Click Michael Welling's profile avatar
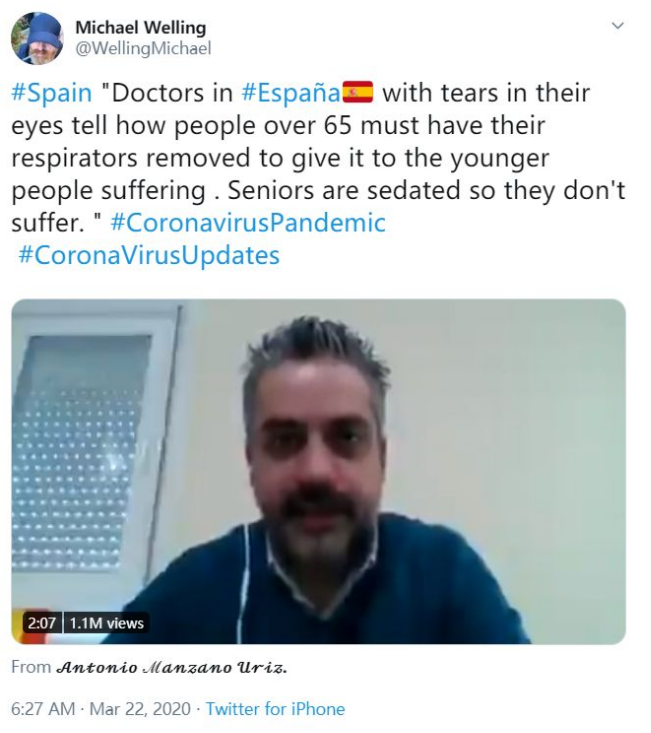Viewport: 651px width, 733px height. coord(37,38)
